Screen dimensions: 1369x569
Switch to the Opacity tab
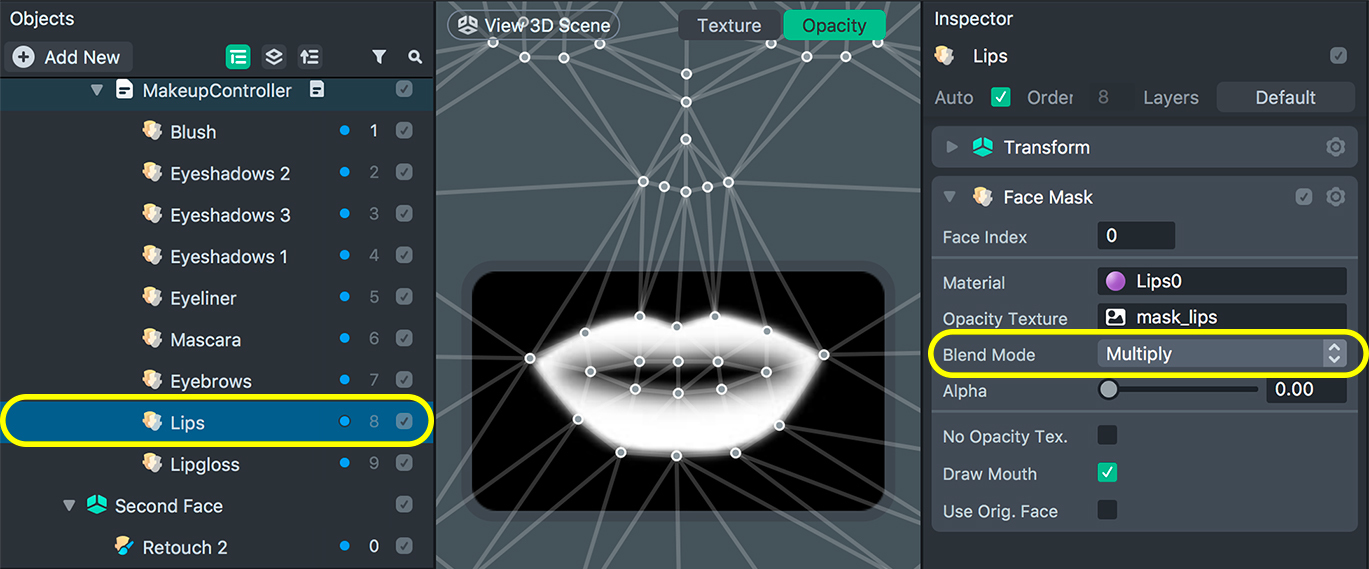834,26
